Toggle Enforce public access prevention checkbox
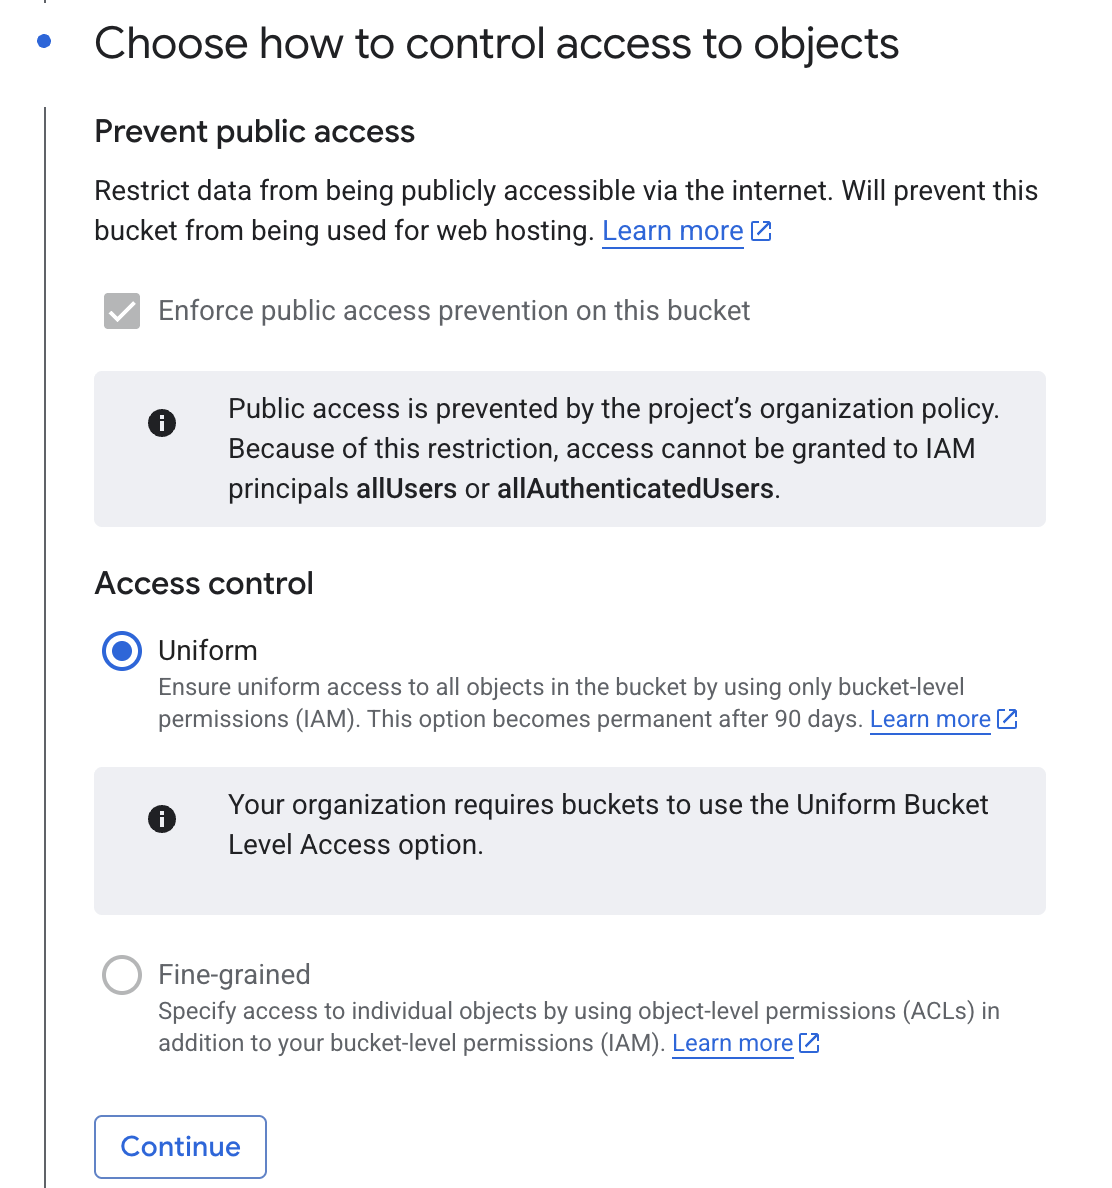Screen dimensions: 1112x1188 pyautogui.click(x=122, y=311)
